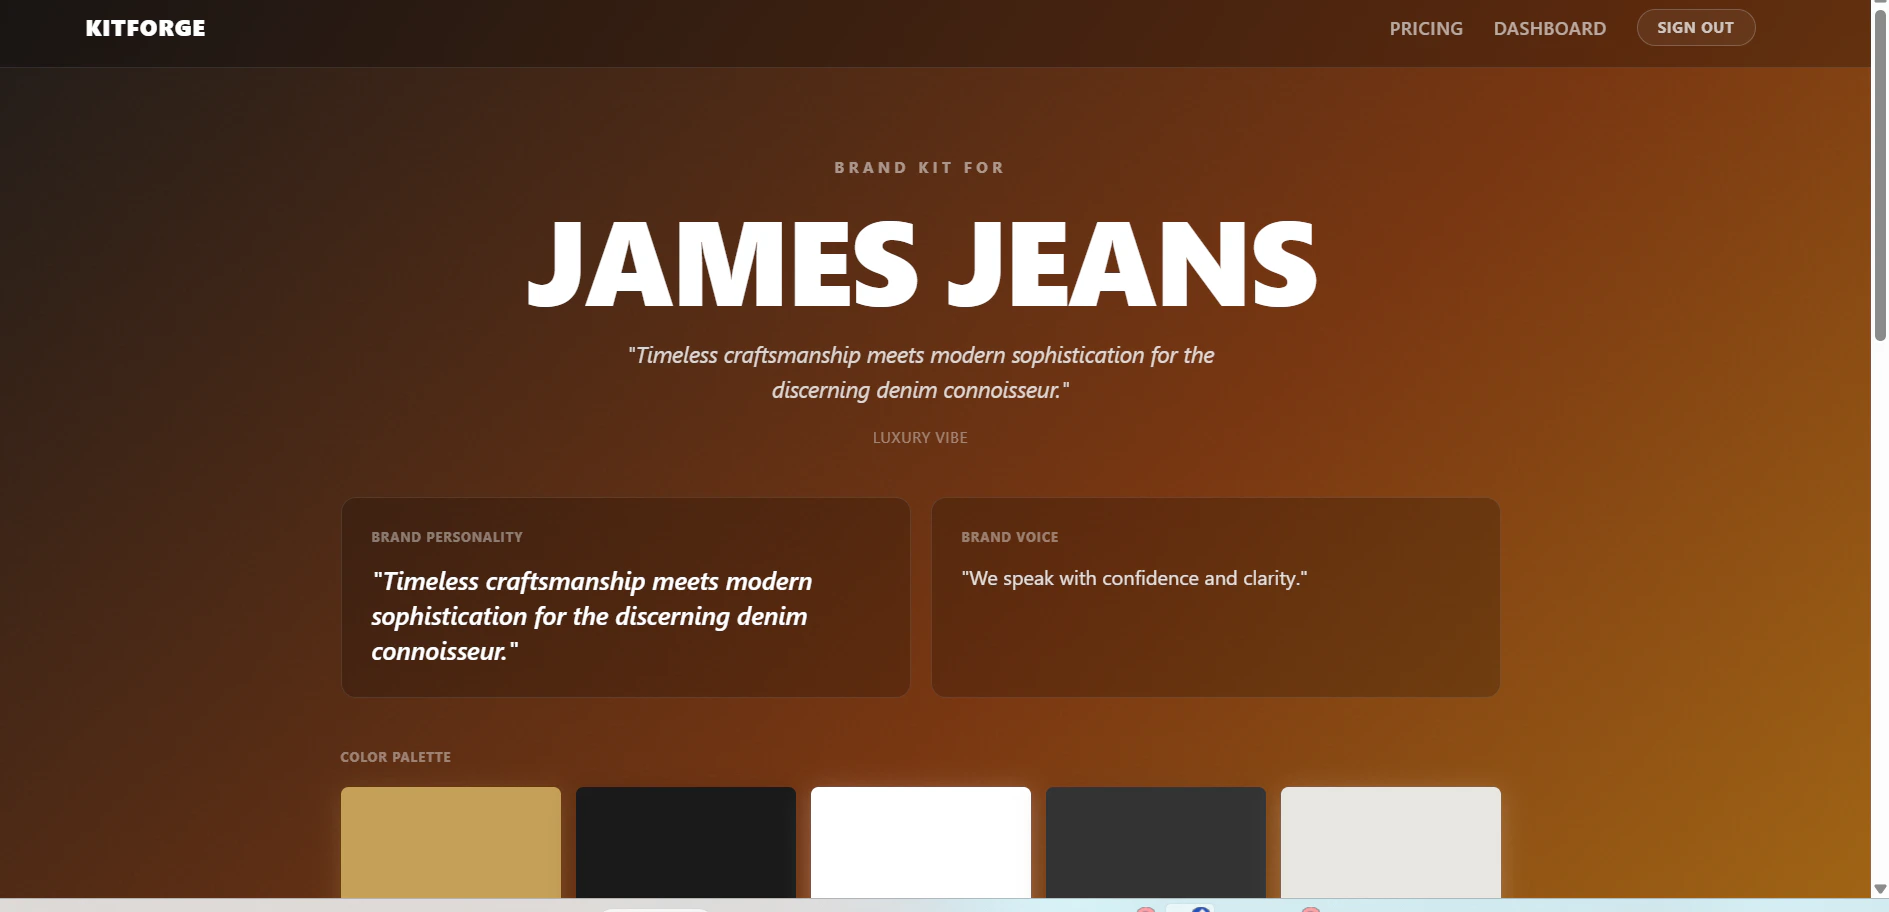The width and height of the screenshot is (1889, 912).
Task: Click the KITFORGE logo
Action: click(x=145, y=28)
